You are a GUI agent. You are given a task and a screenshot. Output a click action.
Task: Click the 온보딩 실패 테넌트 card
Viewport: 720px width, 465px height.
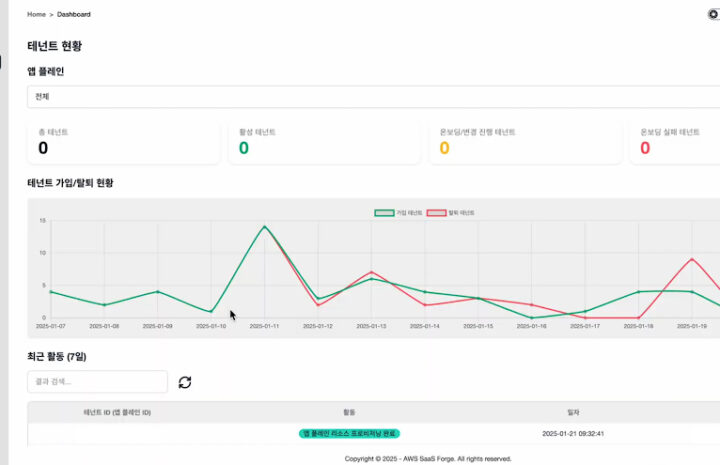pyautogui.click(x=675, y=142)
